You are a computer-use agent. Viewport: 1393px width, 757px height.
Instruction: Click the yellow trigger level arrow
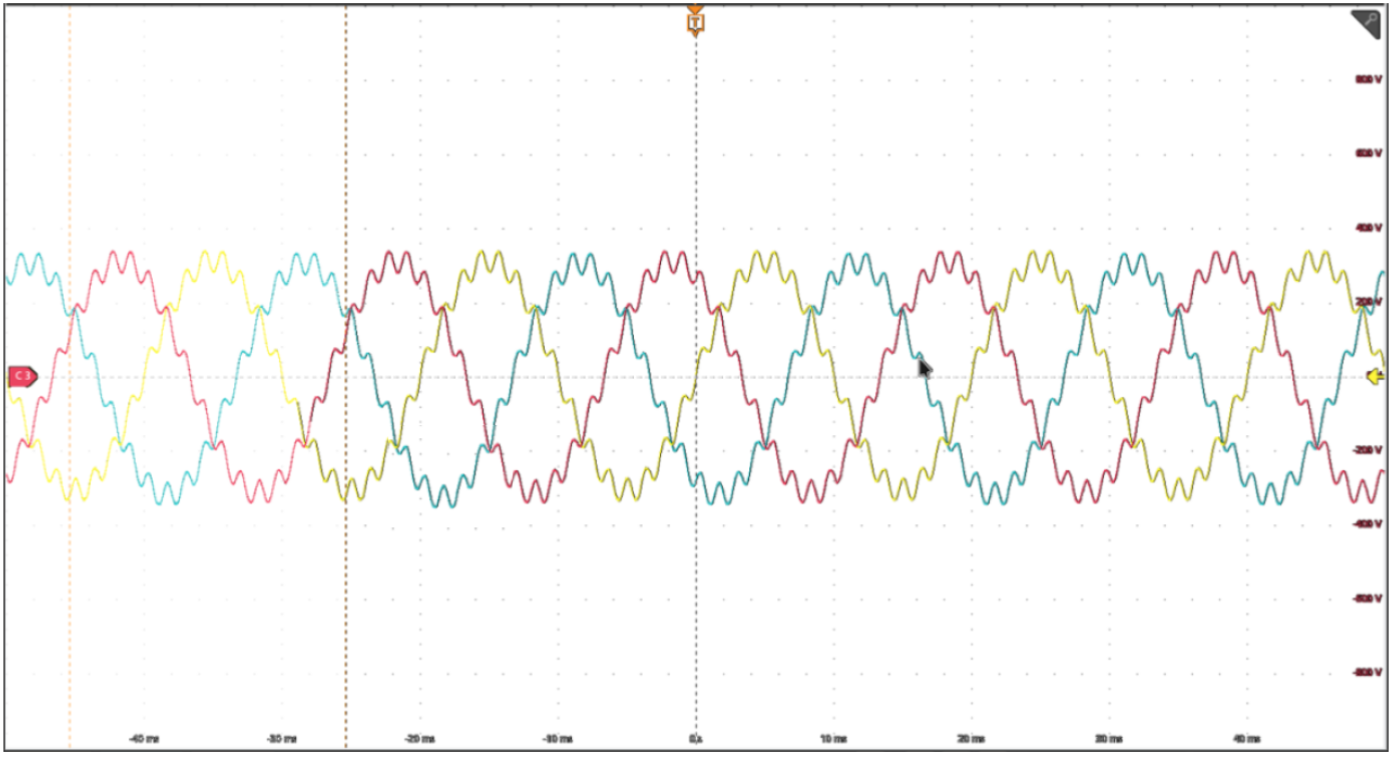[1375, 377]
